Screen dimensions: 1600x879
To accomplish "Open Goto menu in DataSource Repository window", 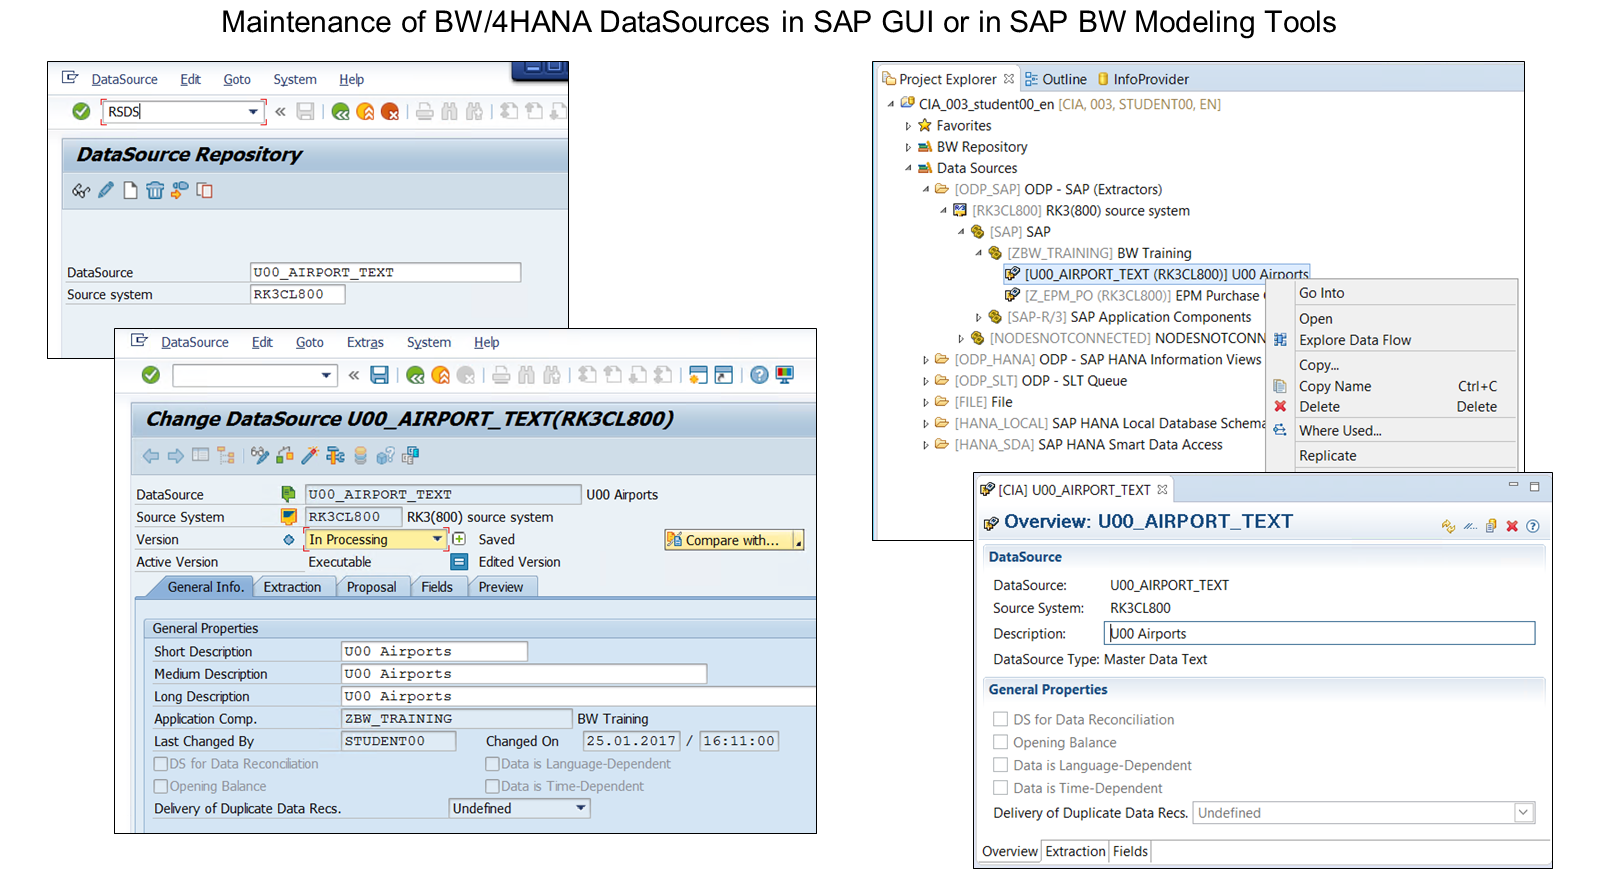I will click(237, 79).
